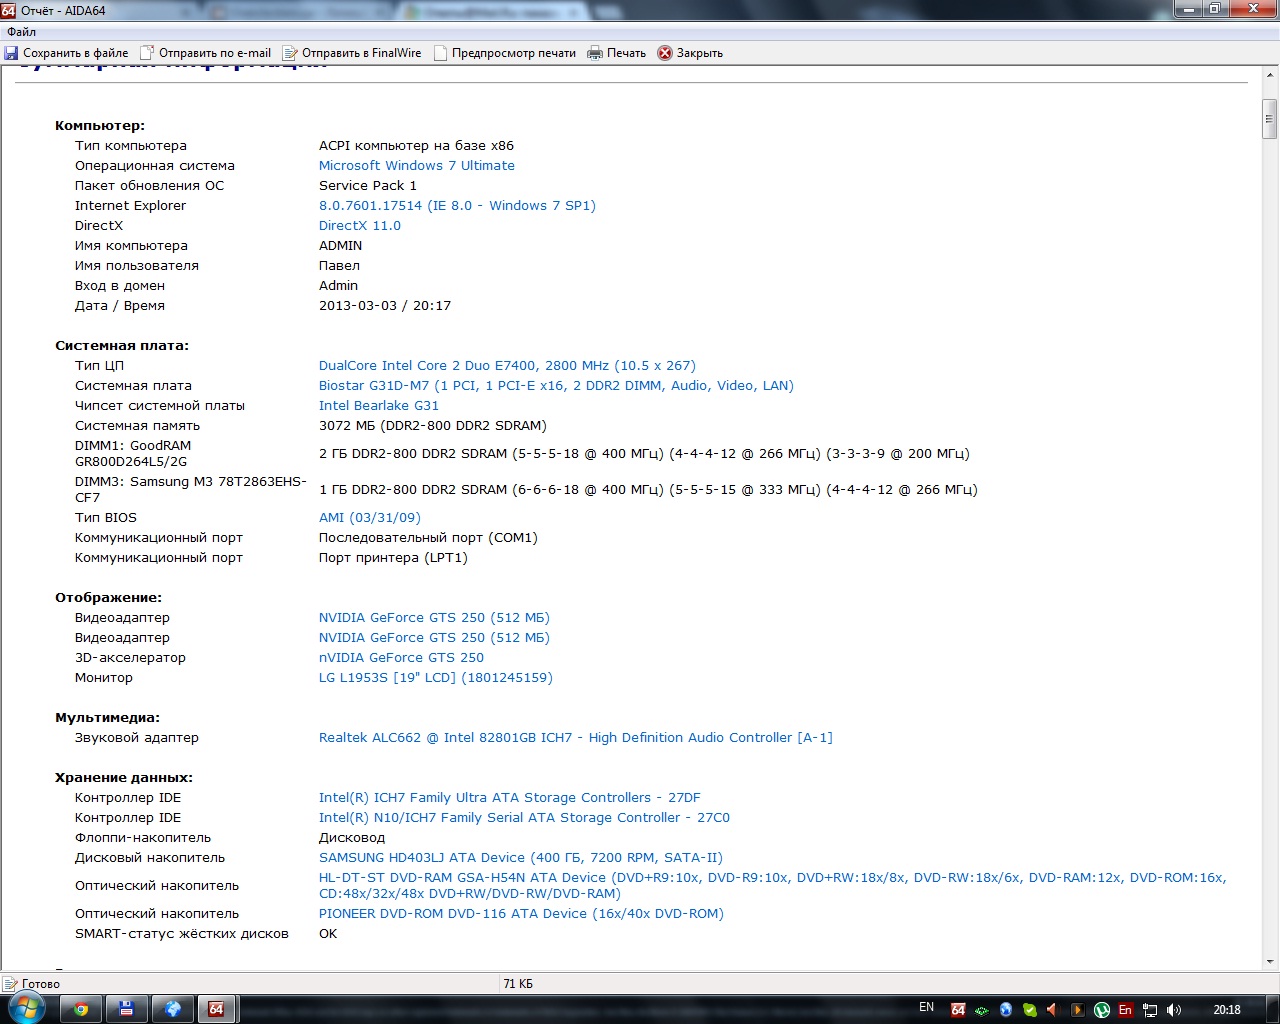Click 'Intel(R) ICH7 Family Ultra ATA' link
This screenshot has height=1024, width=1280.
(509, 798)
